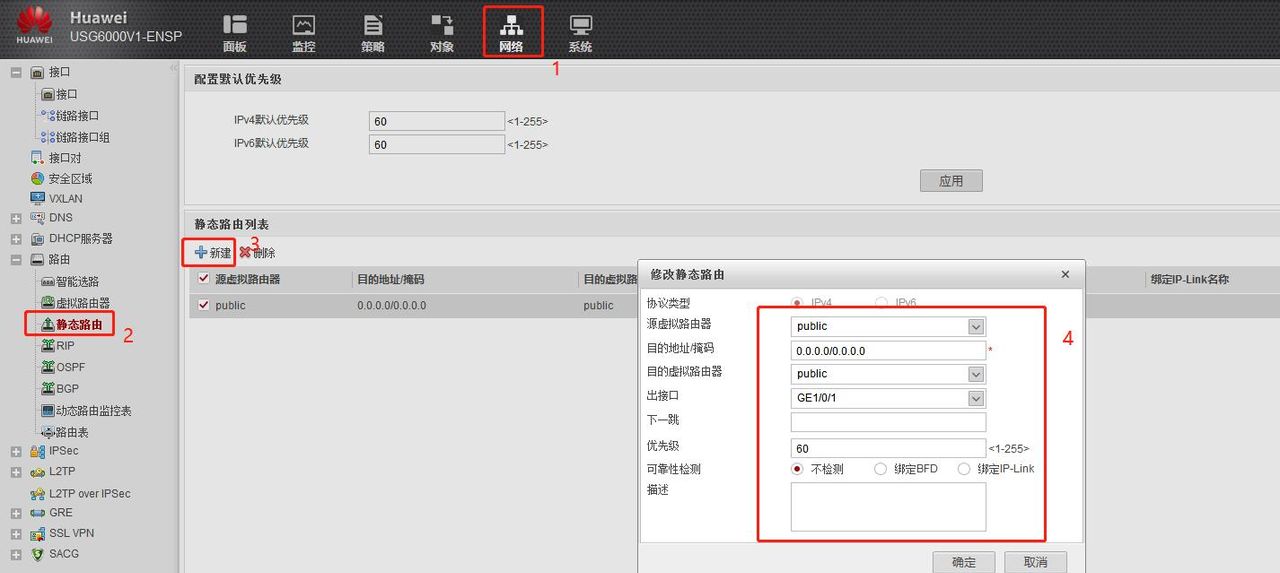
Task: Open 静态路由 icon item
Action: click(47, 324)
